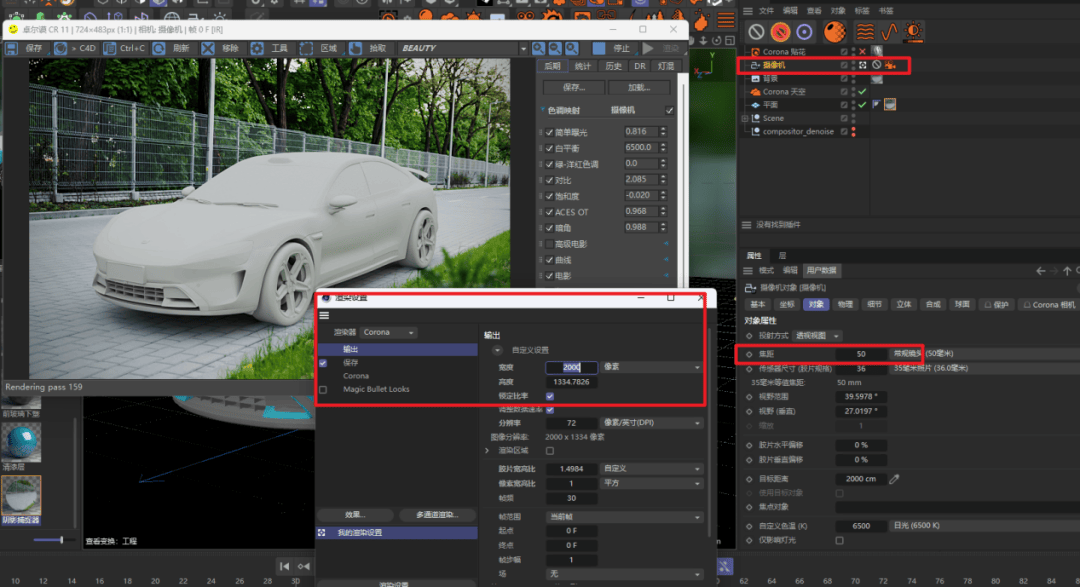Screen dimensions: 1080x587
Task: Select the 区域 region render icon
Action: click(306, 48)
